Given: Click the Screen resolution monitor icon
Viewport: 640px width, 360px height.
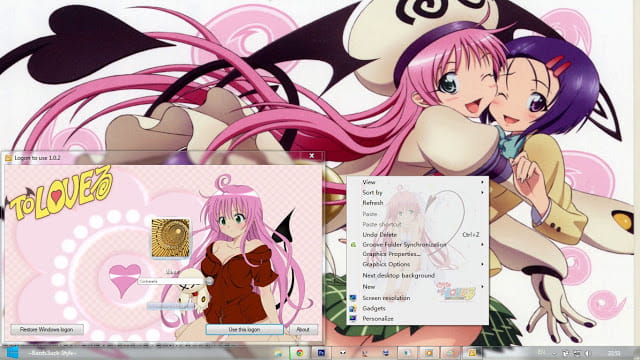Looking at the screenshot, I should [353, 298].
